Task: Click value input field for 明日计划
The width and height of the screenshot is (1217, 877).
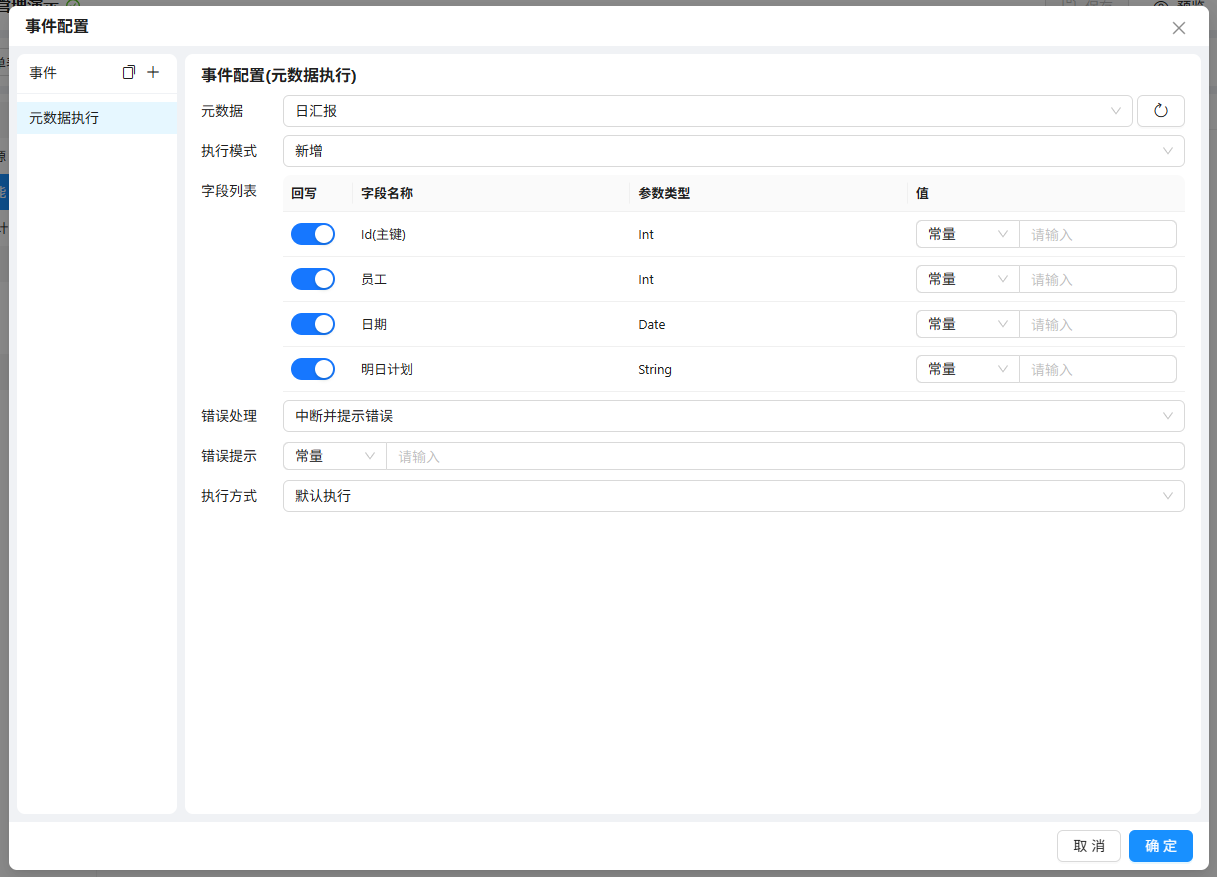Action: pos(1098,369)
